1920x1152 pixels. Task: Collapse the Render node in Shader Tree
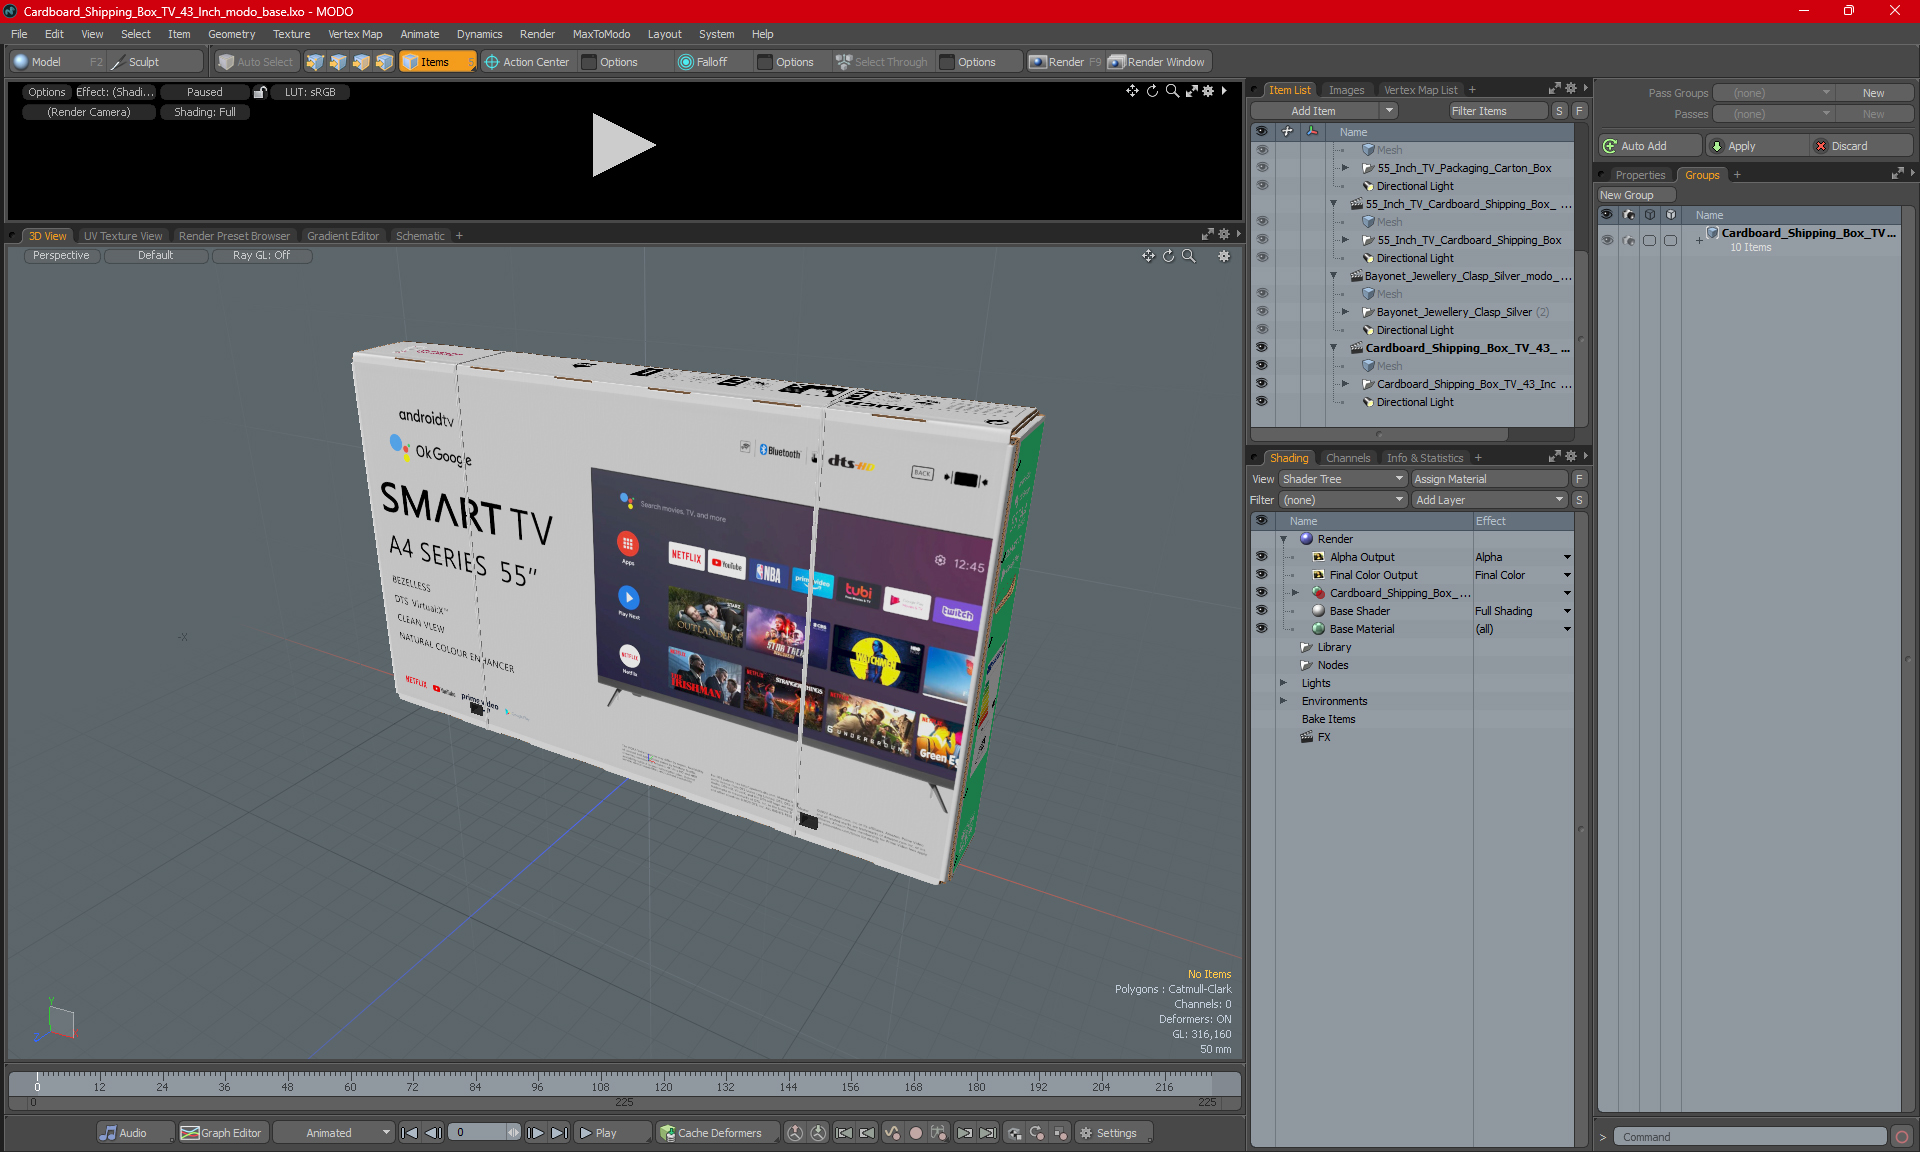pyautogui.click(x=1284, y=539)
